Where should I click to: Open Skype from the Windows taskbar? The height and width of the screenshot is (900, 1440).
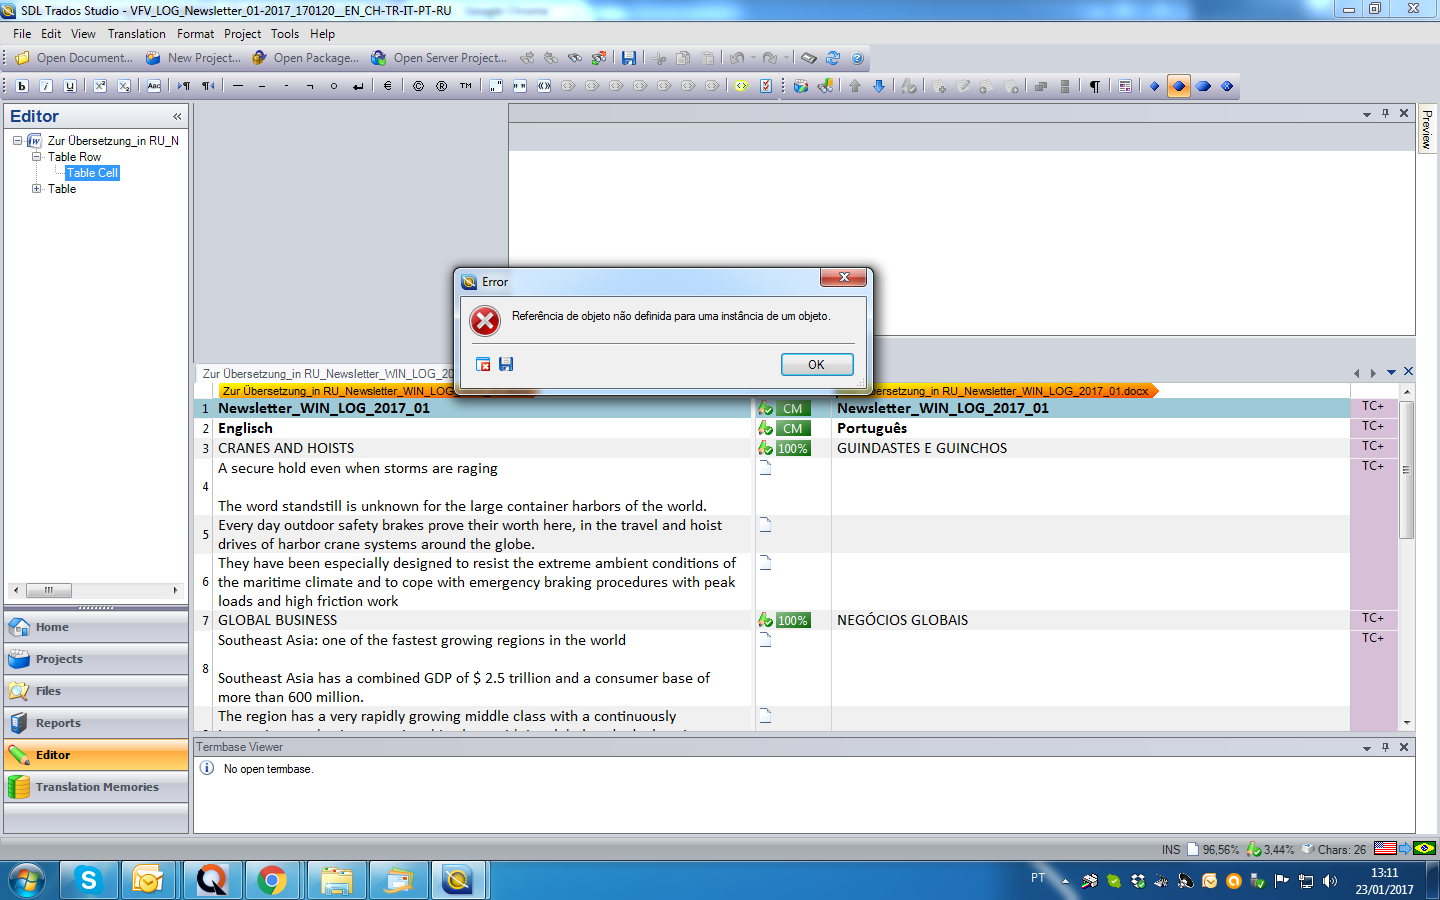pyautogui.click(x=89, y=880)
